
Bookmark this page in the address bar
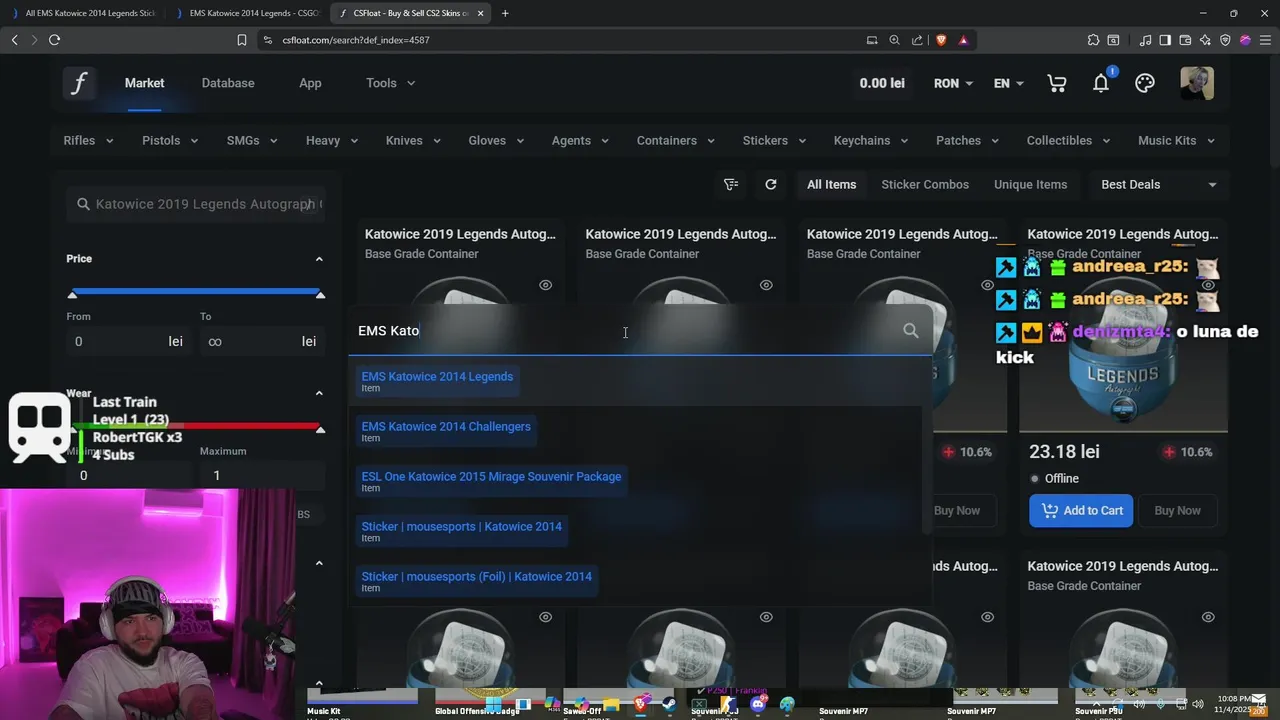tap(241, 40)
